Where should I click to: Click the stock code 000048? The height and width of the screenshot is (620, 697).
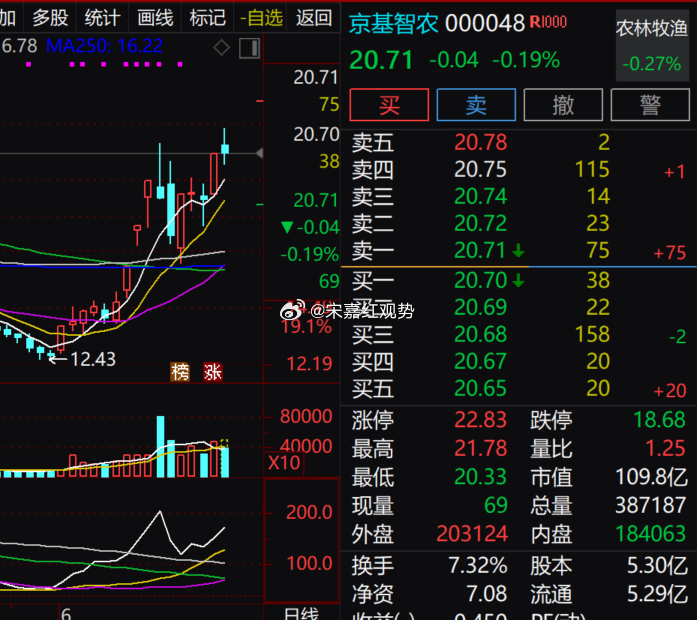point(485,23)
